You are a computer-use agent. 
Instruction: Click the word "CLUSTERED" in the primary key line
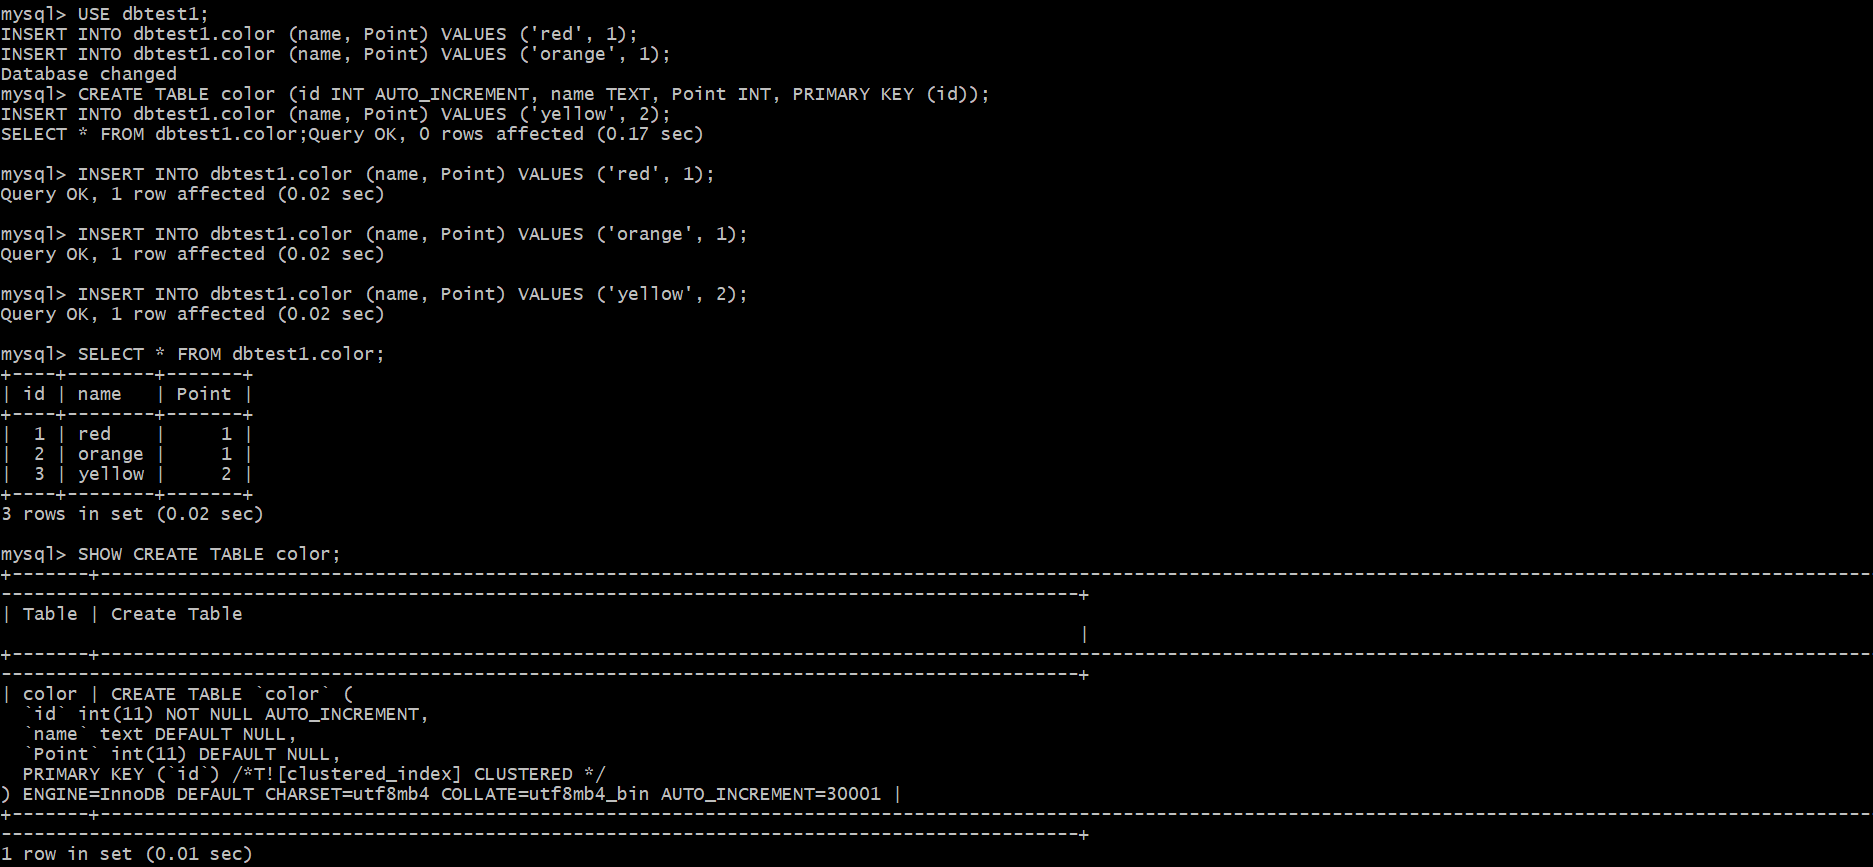(523, 774)
